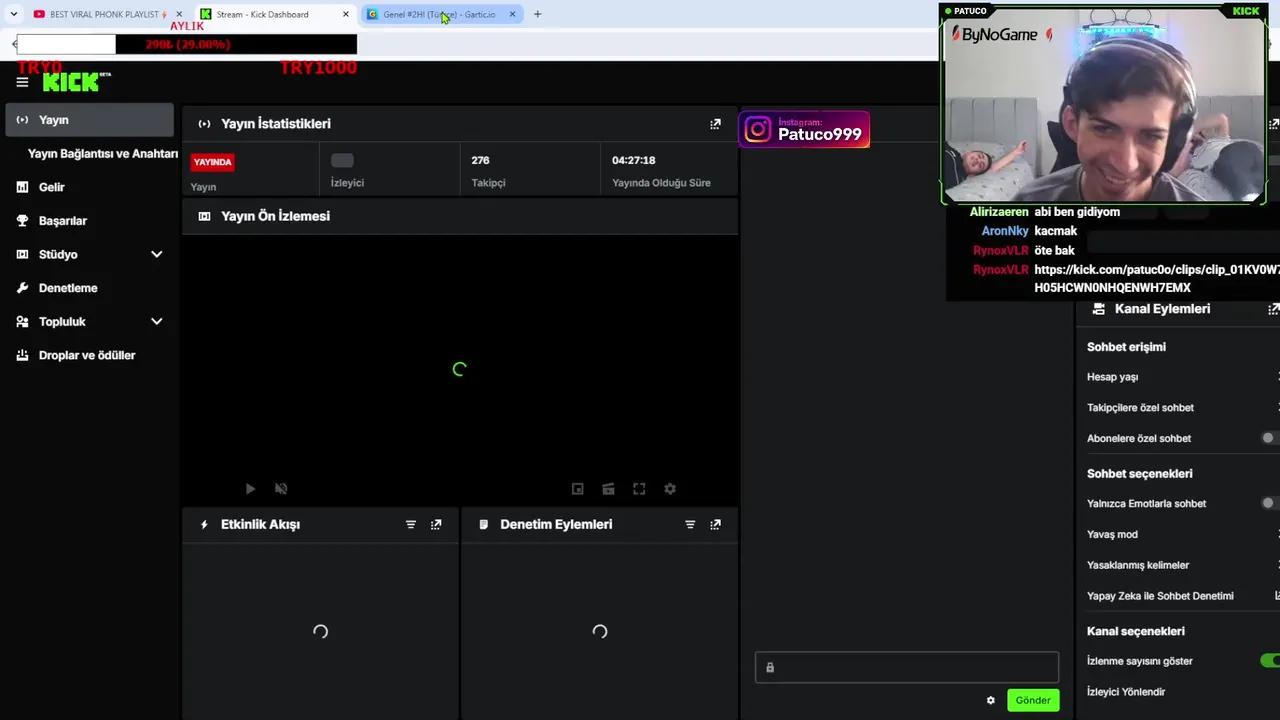Click the Instagram Patuco999 banner
This screenshot has width=1280, height=720.
tap(804, 130)
